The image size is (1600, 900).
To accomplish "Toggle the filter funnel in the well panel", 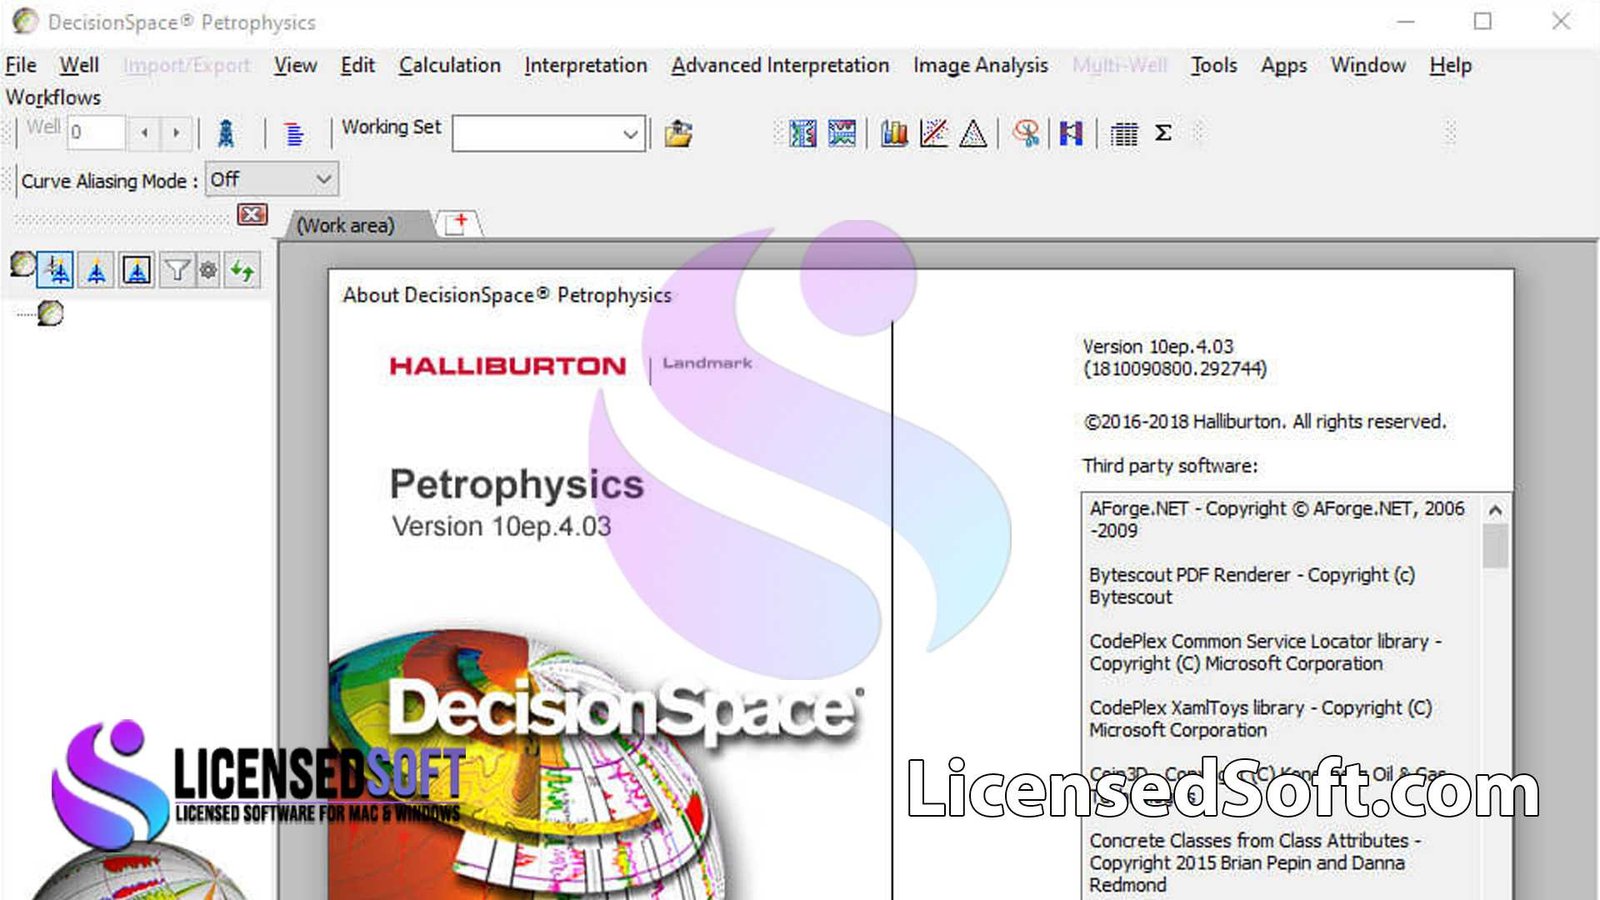I will [175, 269].
